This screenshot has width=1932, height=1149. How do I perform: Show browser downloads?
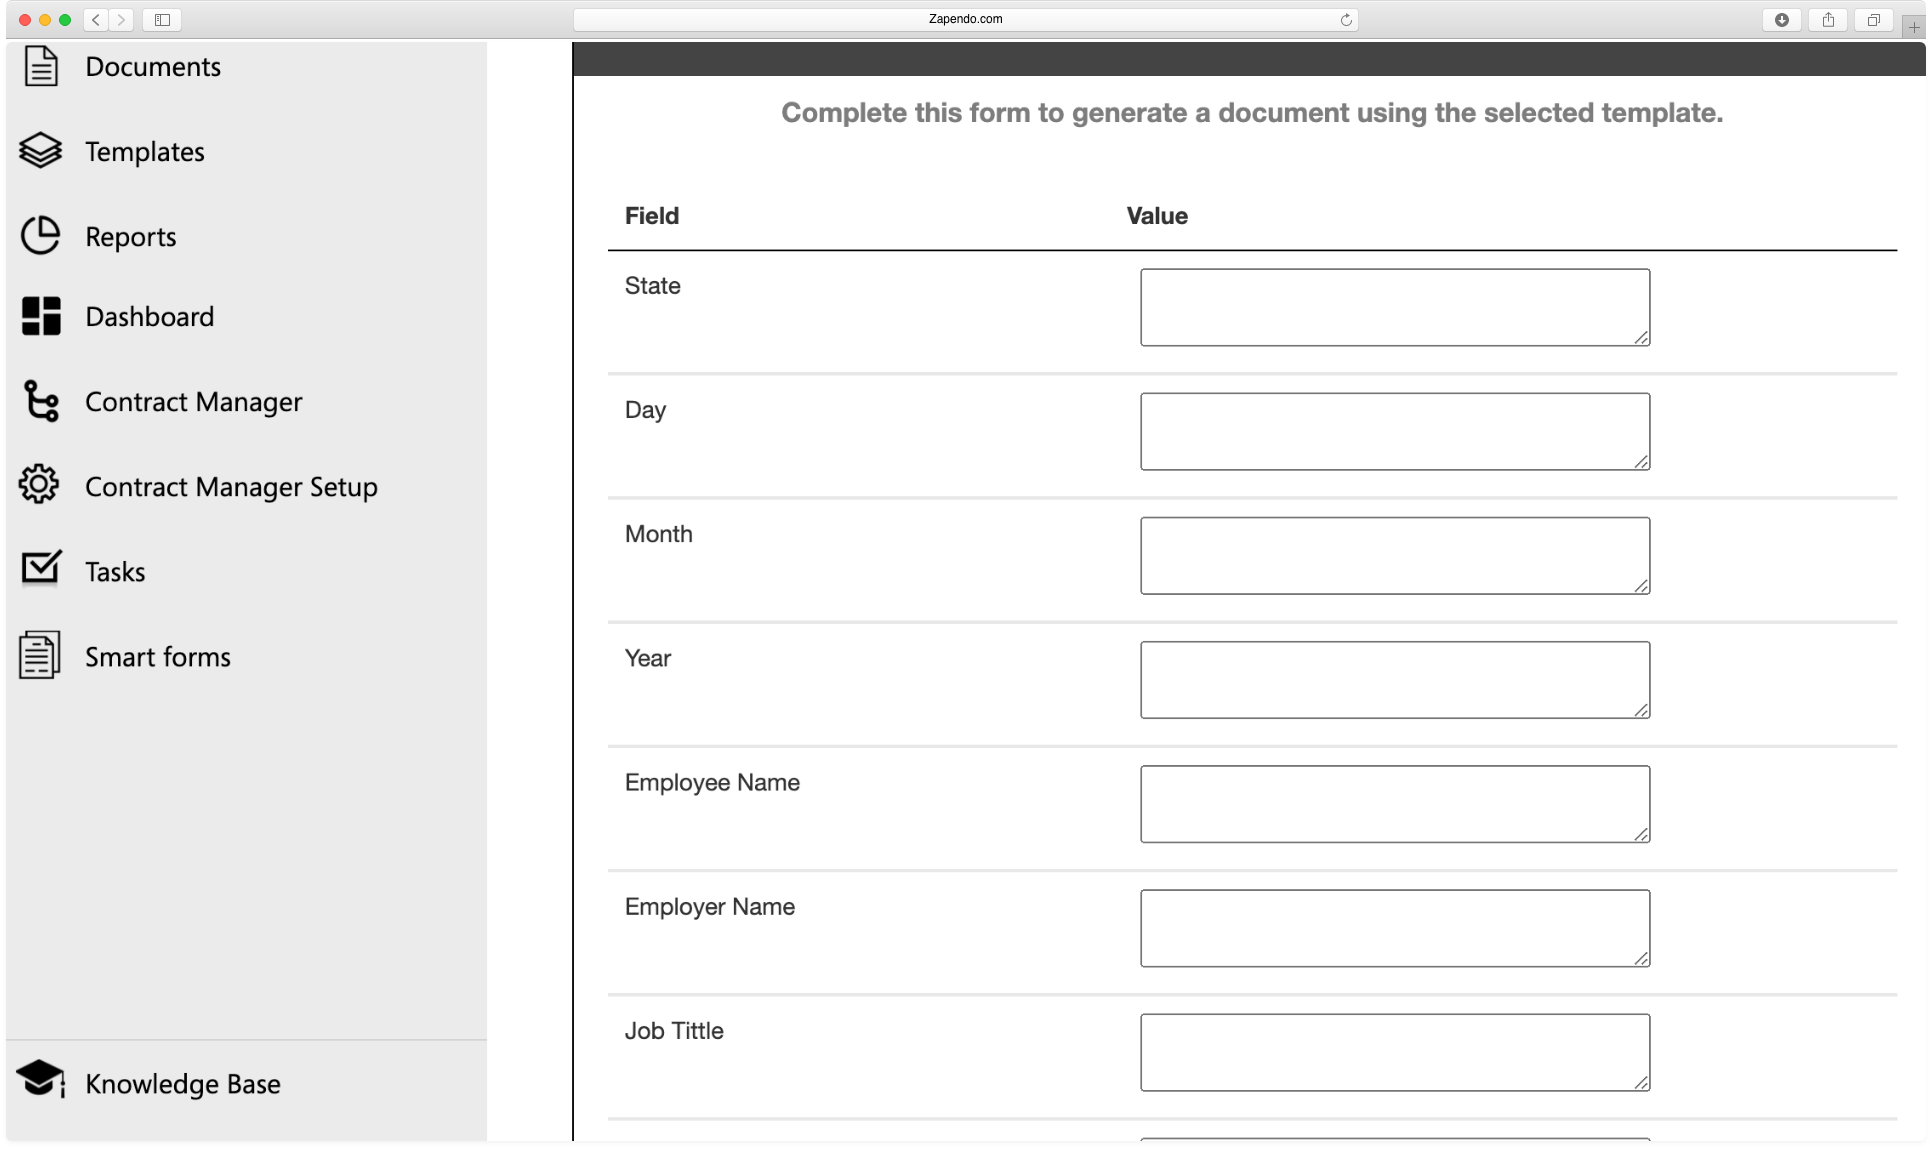coord(1782,20)
